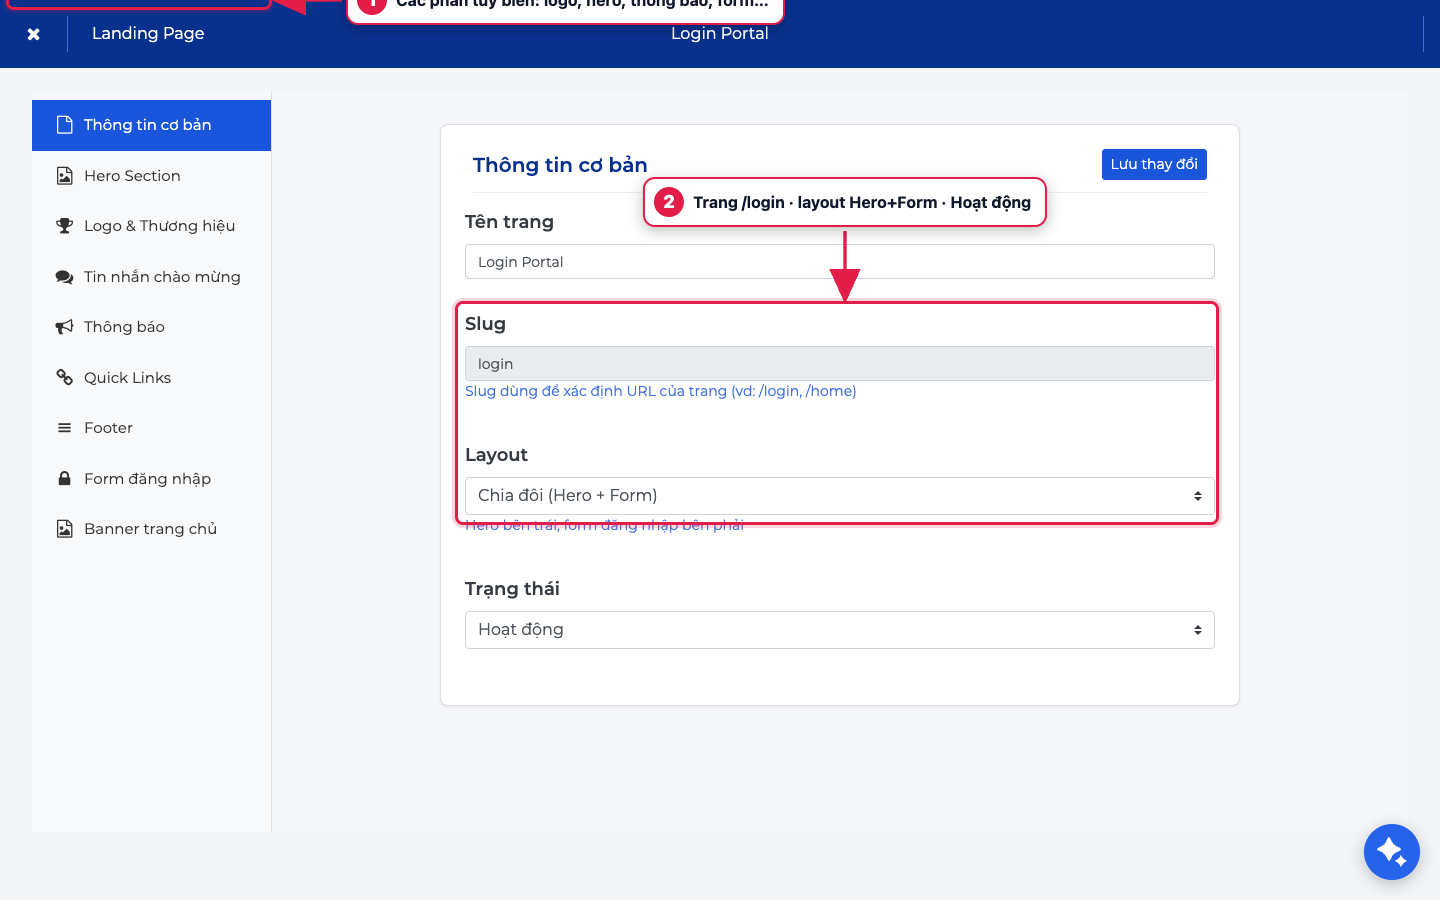The image size is (1440, 900).
Task: Click the Trạng thái label
Action: coord(512,589)
